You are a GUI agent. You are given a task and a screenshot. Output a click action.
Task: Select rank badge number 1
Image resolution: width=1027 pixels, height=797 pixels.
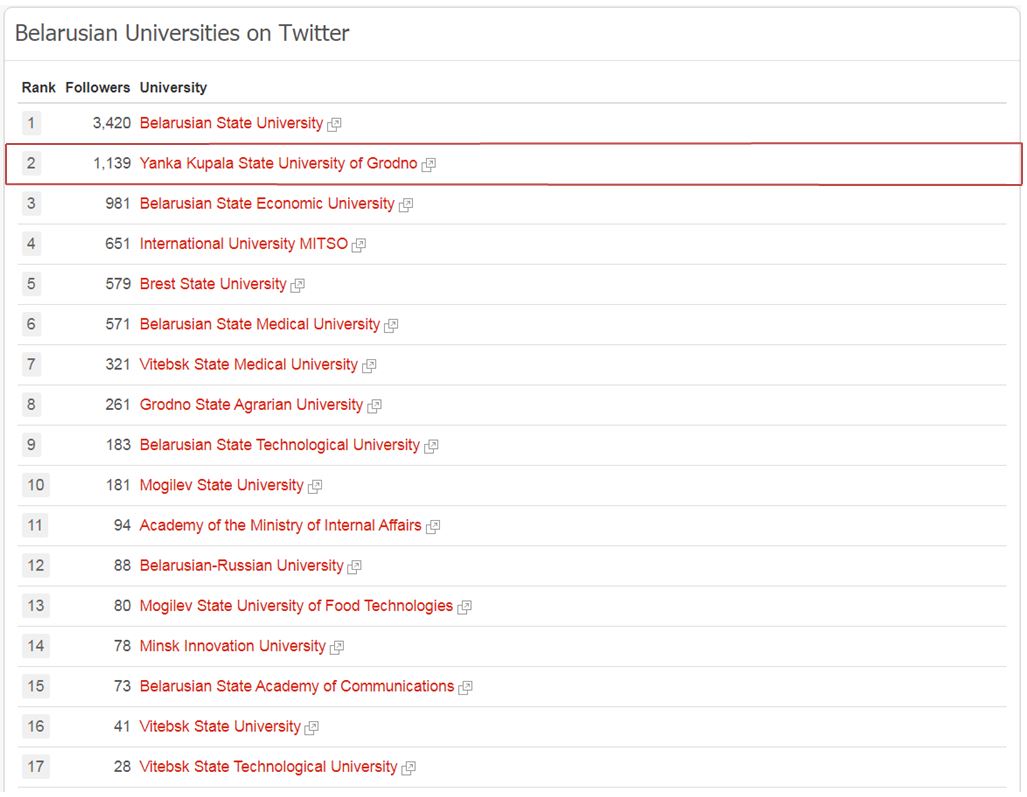point(31,123)
